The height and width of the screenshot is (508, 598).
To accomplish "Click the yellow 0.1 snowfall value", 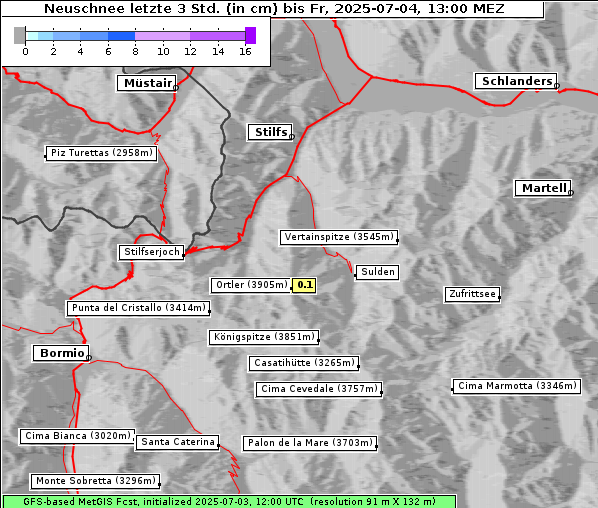I will coord(304,285).
